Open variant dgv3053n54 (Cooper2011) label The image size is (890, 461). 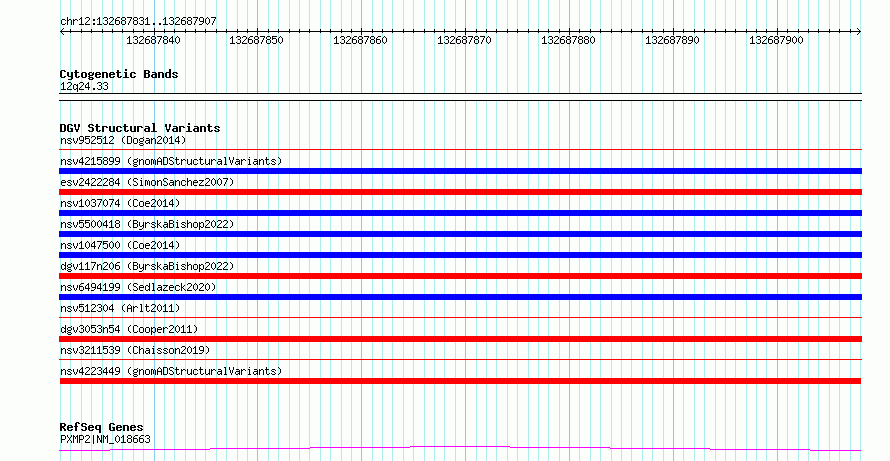(129, 329)
